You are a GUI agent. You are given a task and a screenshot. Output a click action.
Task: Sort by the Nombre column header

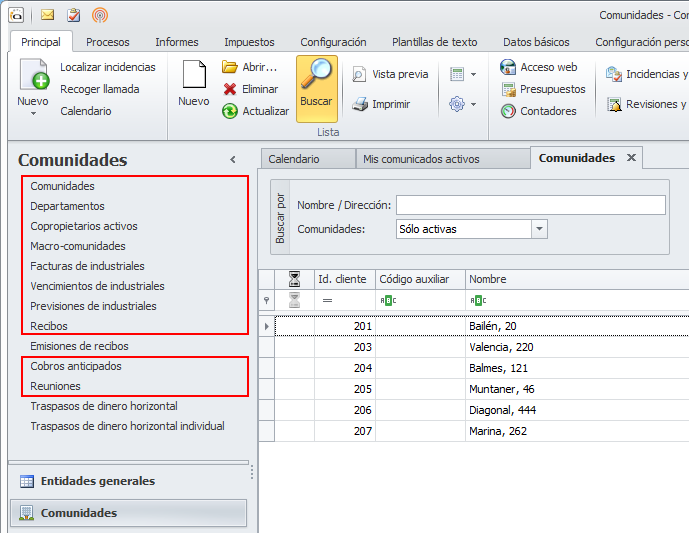click(x=577, y=279)
